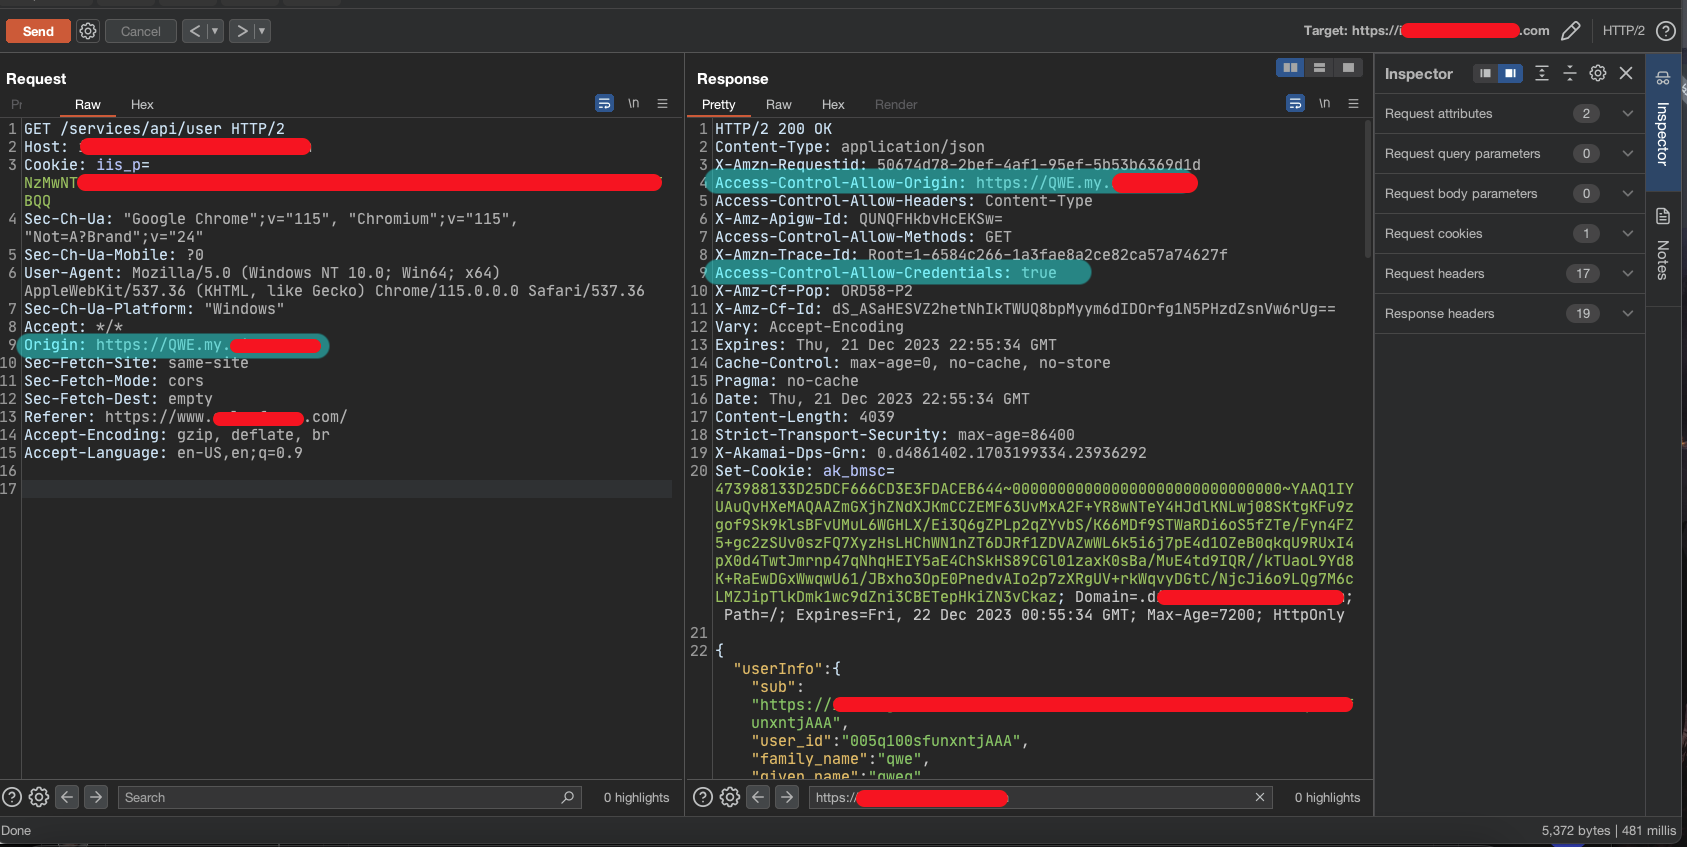
Task: Switch Request view to Raw tab
Action: click(88, 104)
